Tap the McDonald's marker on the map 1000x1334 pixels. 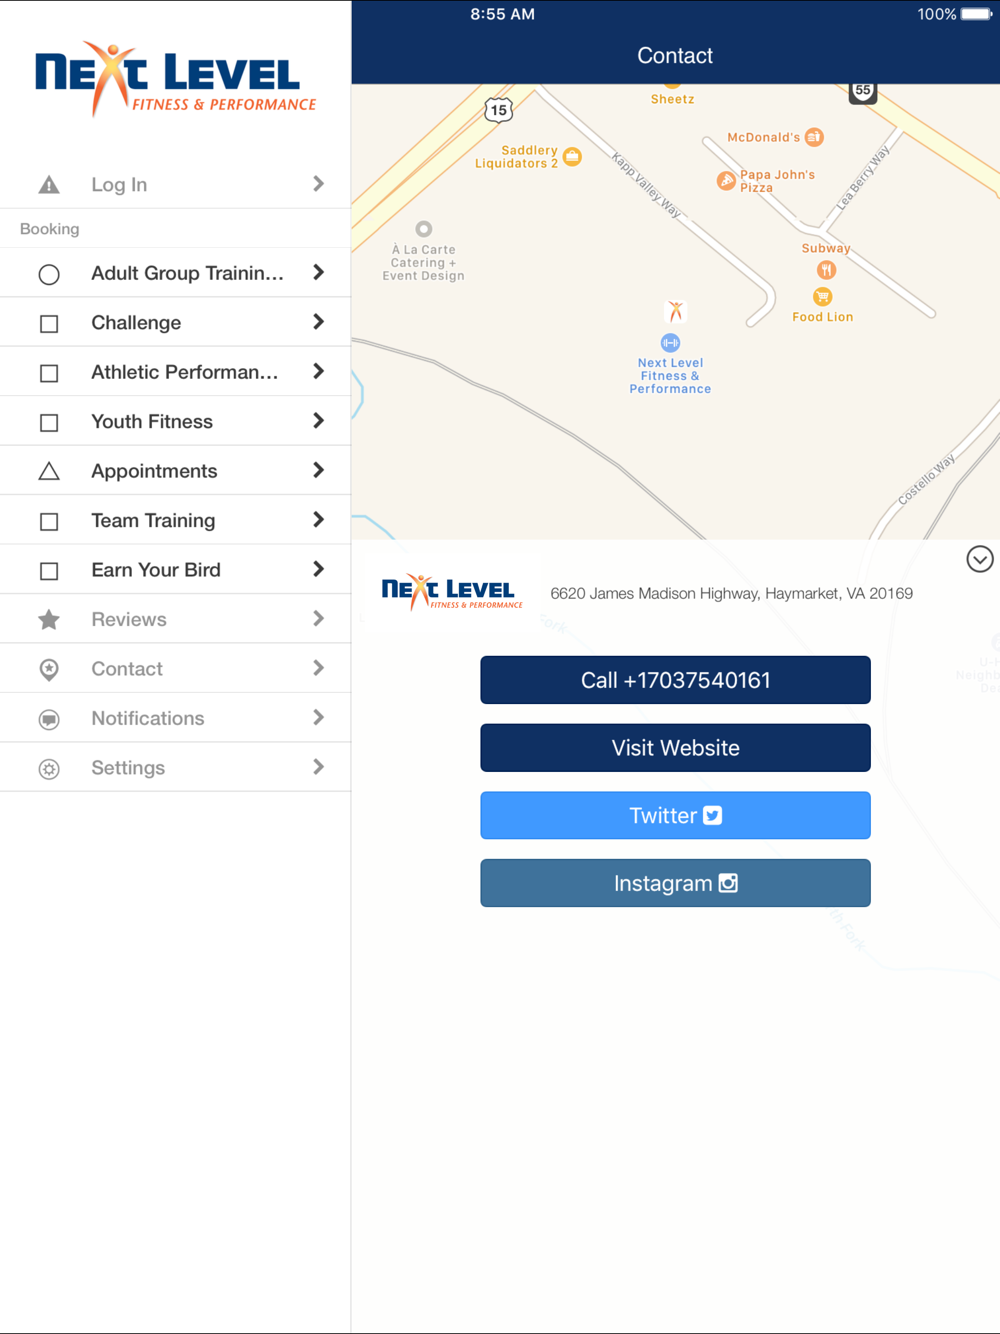pos(815,137)
